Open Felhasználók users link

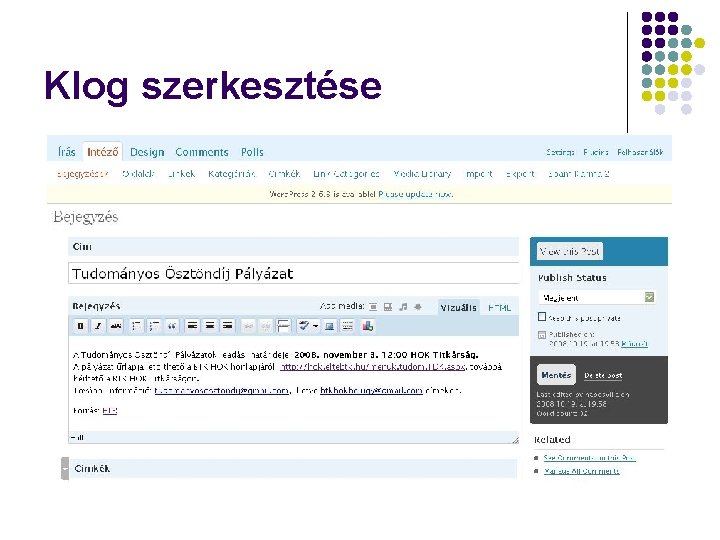click(x=640, y=152)
